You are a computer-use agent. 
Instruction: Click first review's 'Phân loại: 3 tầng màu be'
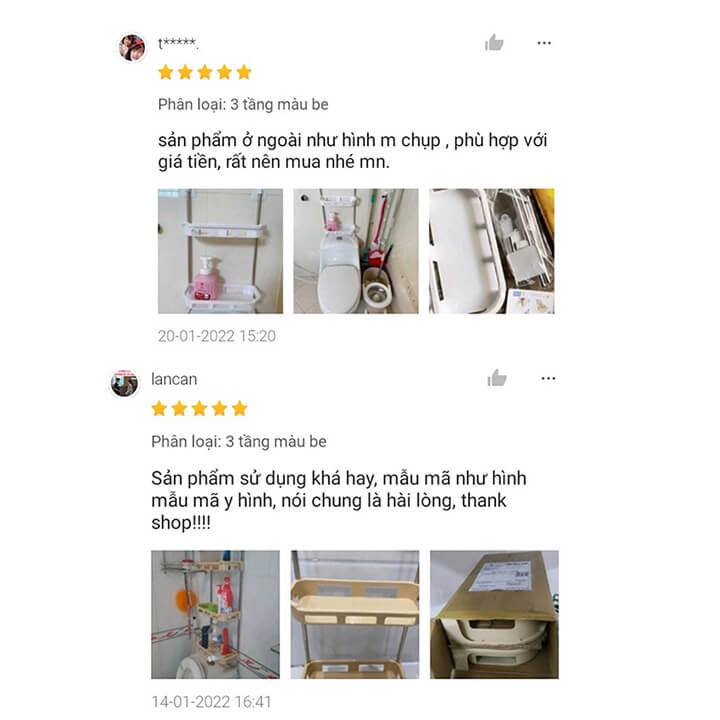(243, 105)
